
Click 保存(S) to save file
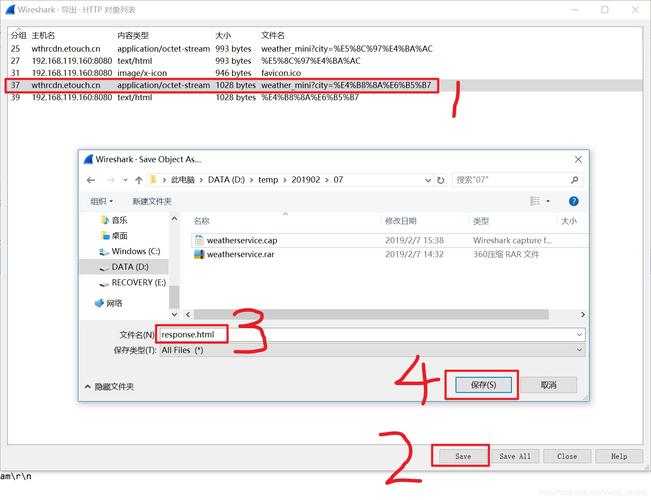(483, 385)
